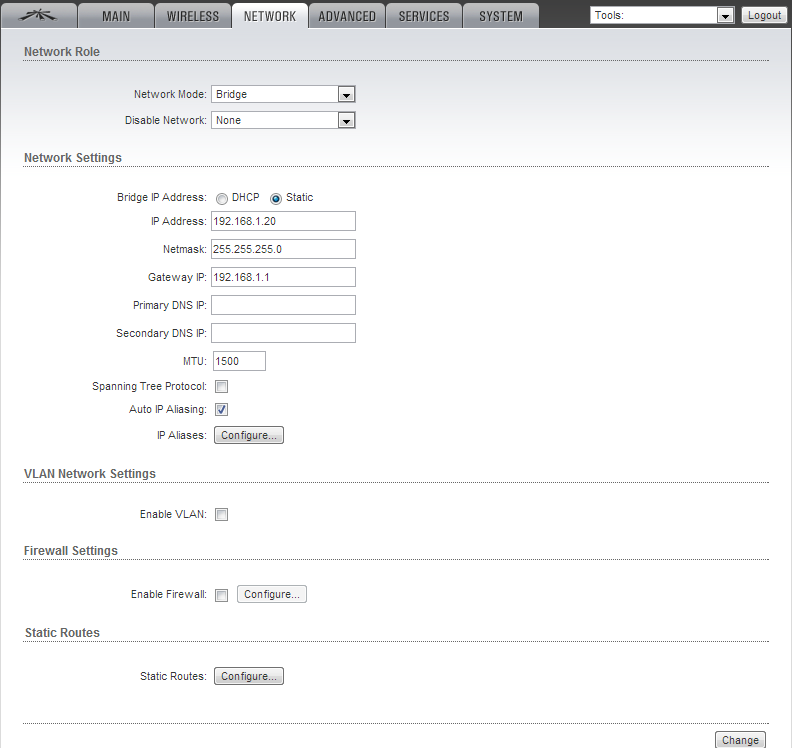Open the Network Mode dropdown
The width and height of the screenshot is (792, 748).
pyautogui.click(x=283, y=94)
